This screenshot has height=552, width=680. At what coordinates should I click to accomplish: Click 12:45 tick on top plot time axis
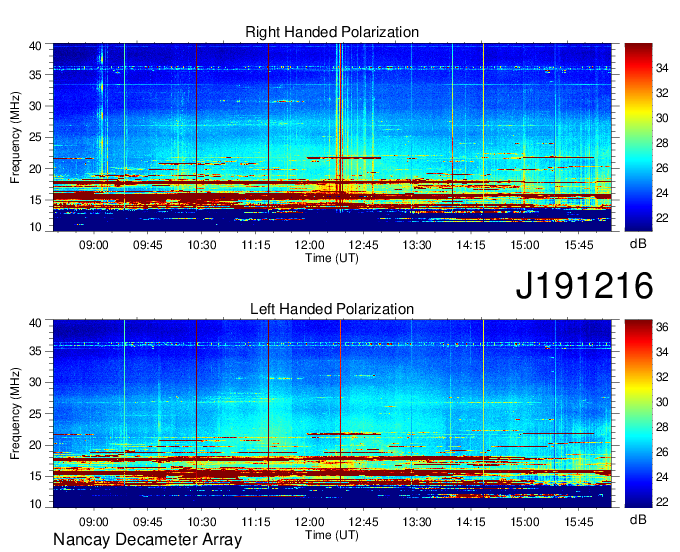coord(363,245)
